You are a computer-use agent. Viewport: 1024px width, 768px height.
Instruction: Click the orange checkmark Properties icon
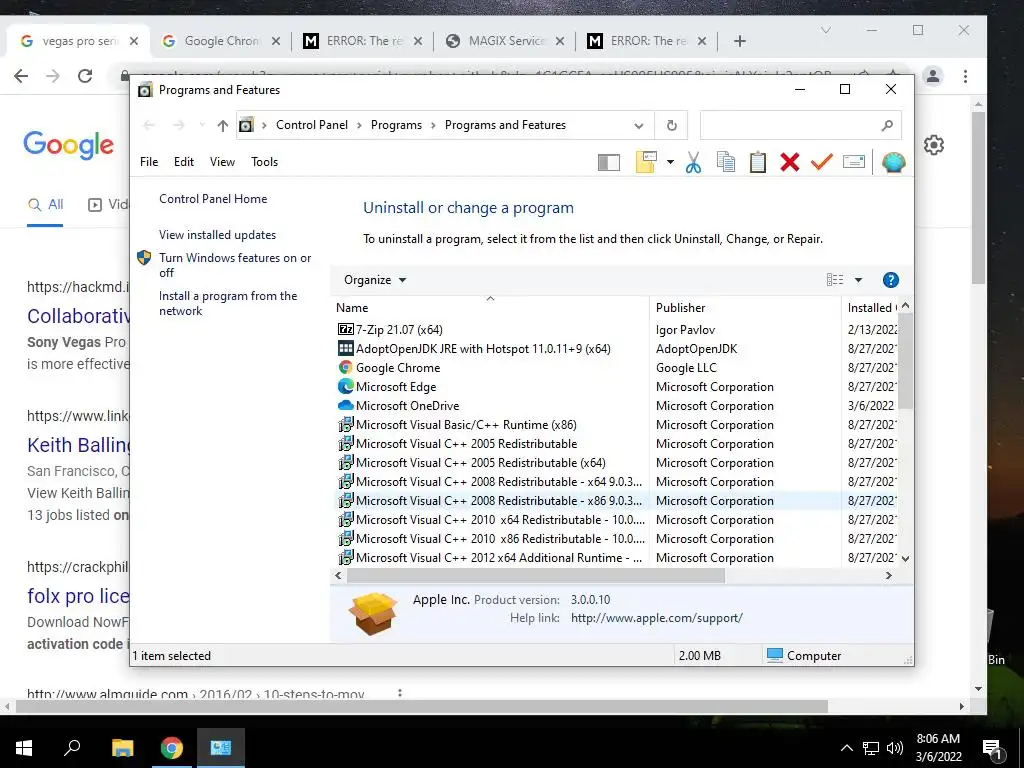click(822, 161)
